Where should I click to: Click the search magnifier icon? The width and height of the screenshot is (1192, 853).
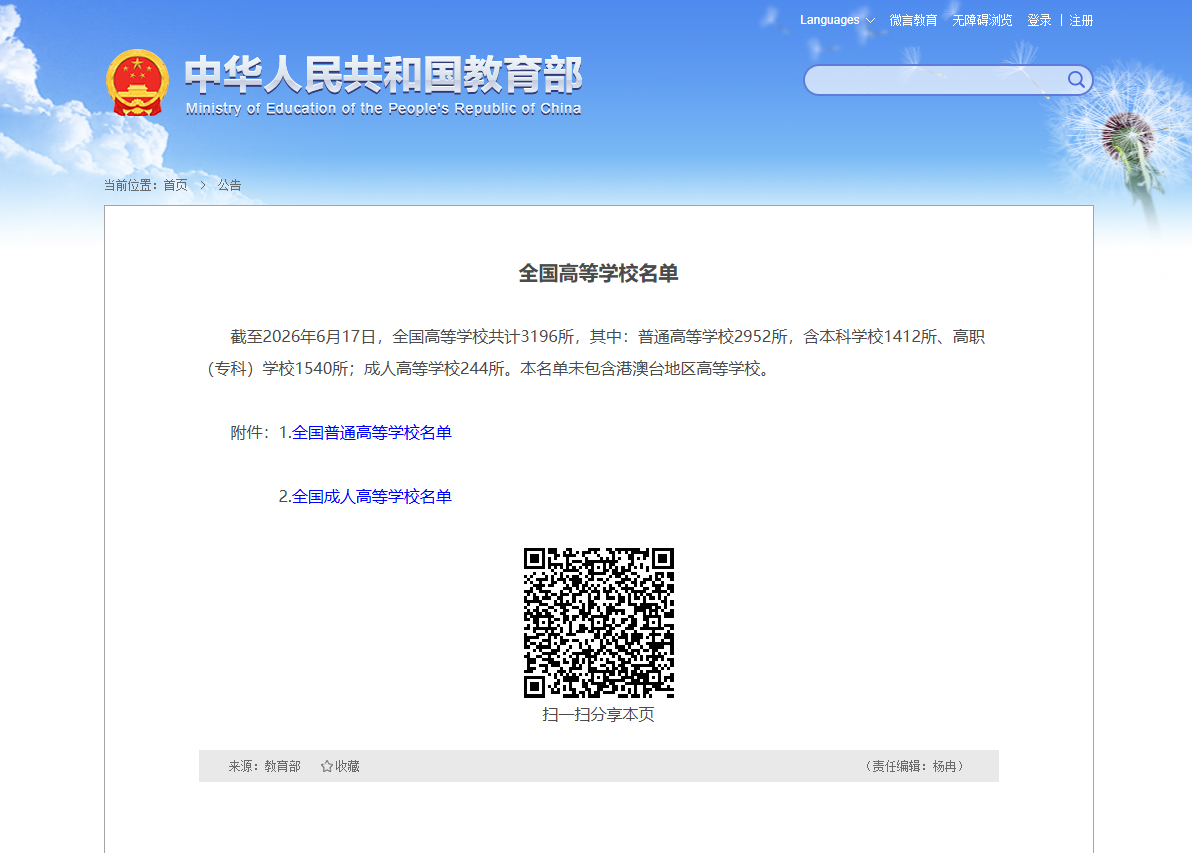pos(1076,79)
